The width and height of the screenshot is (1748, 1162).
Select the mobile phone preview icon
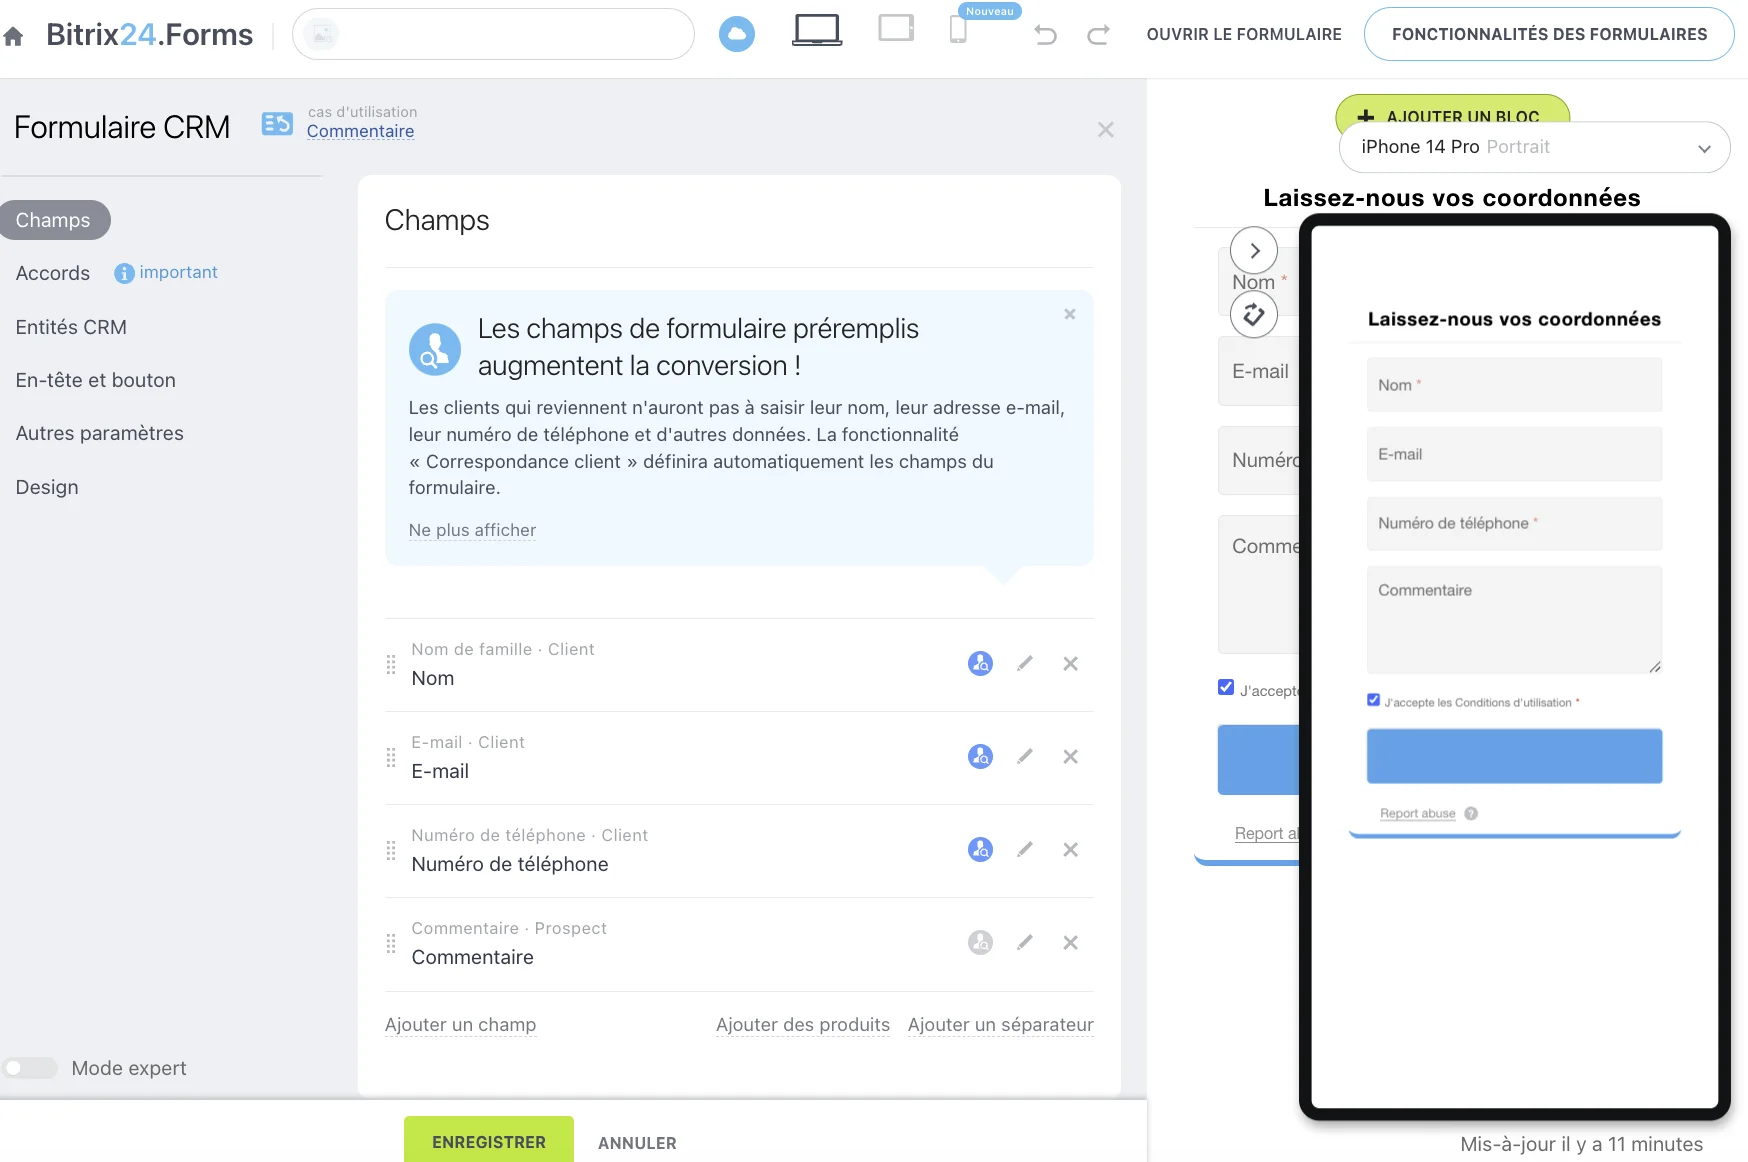pyautogui.click(x=958, y=30)
